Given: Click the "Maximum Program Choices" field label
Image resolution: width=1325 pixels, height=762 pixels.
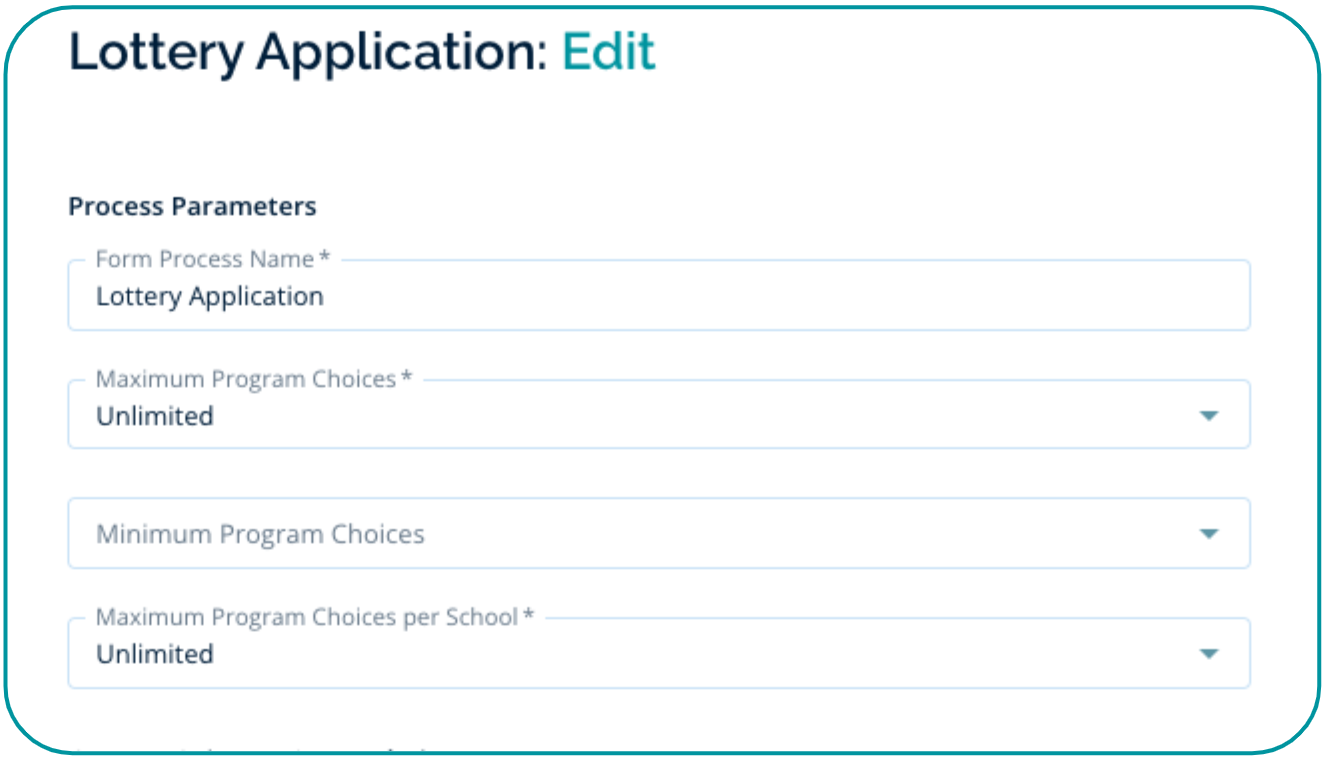Looking at the screenshot, I should (245, 379).
